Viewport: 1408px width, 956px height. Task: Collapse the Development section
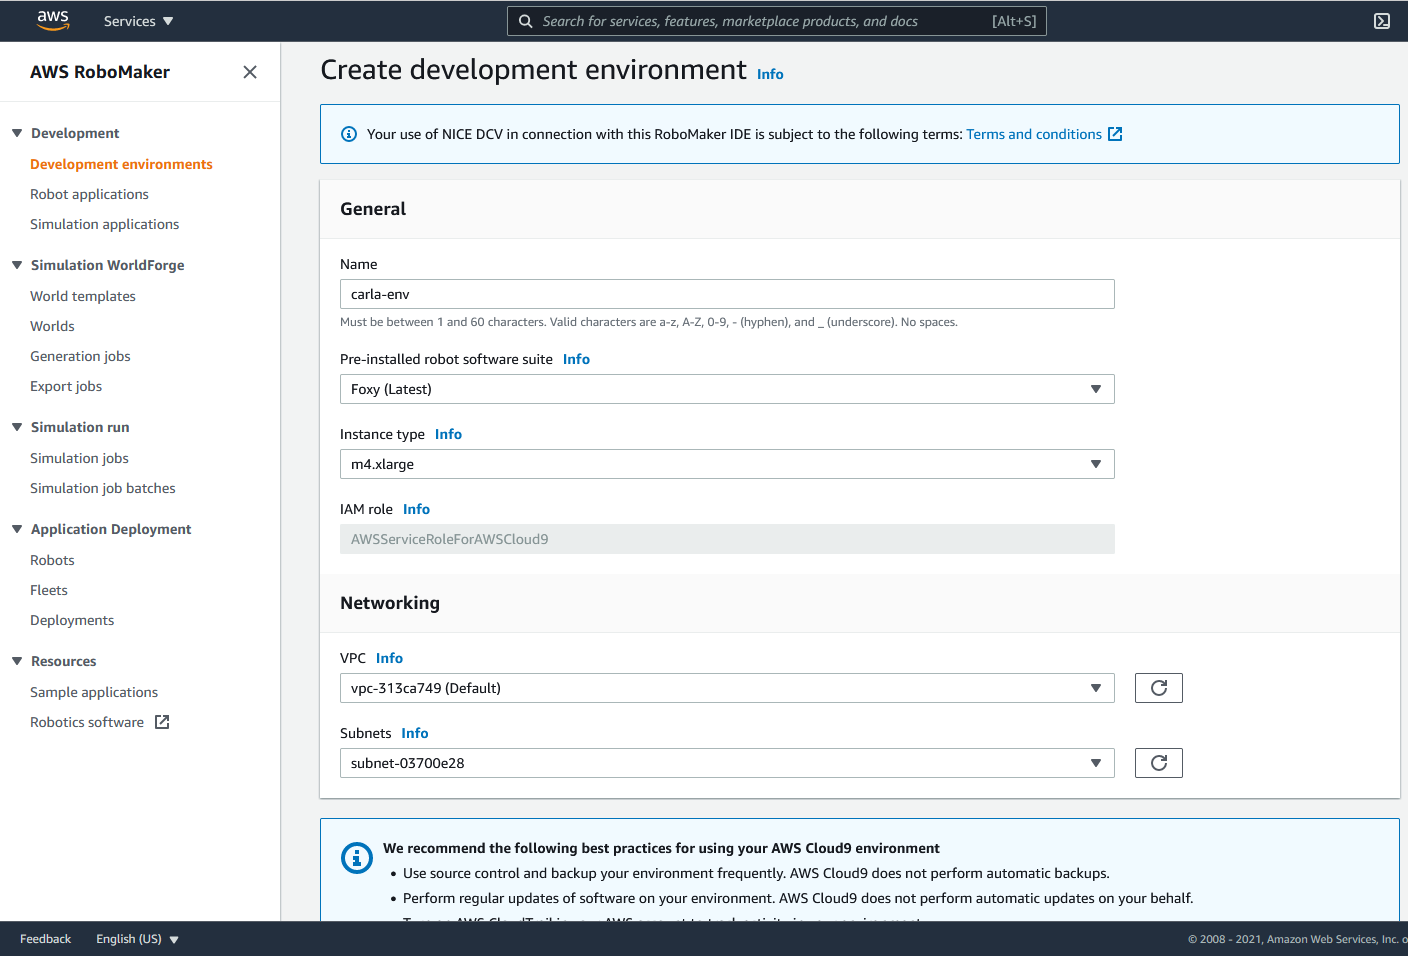click(x=17, y=133)
